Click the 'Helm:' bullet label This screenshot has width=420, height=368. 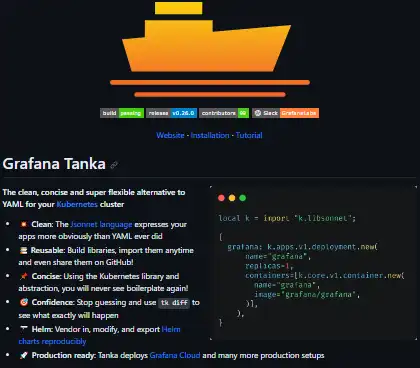pyautogui.click(x=42, y=329)
